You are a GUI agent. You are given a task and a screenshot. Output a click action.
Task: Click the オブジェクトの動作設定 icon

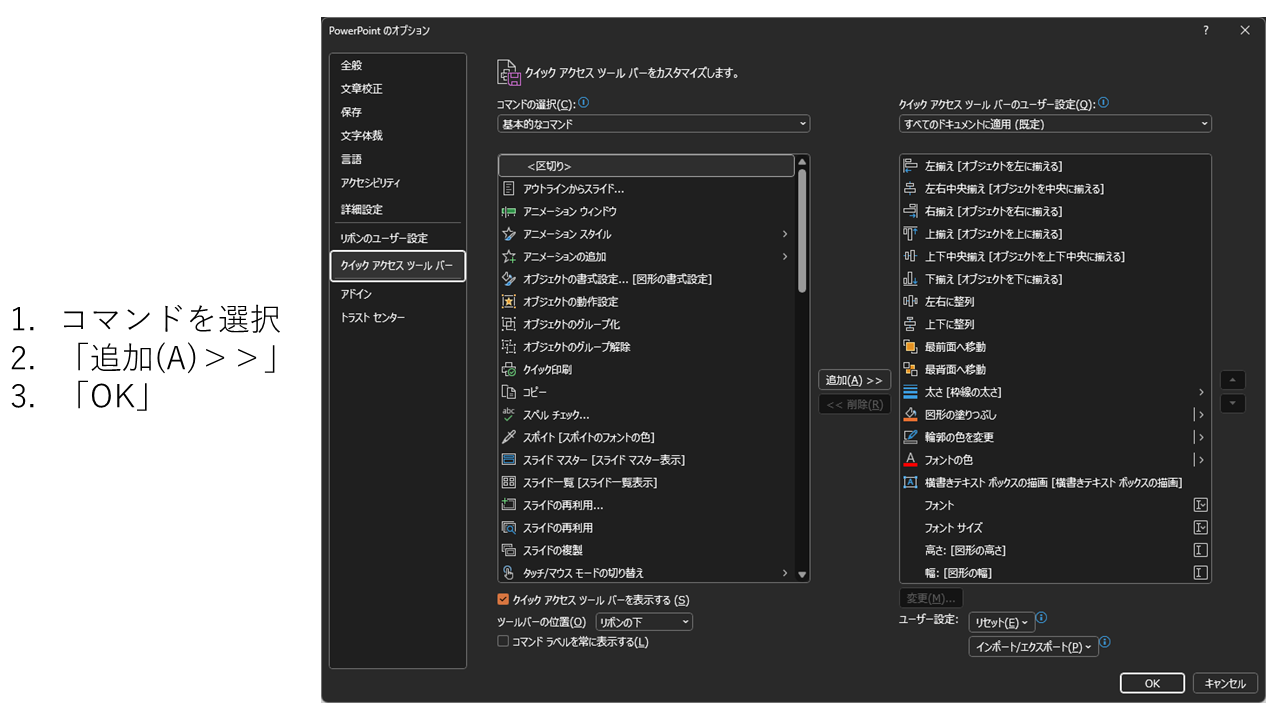click(x=508, y=301)
